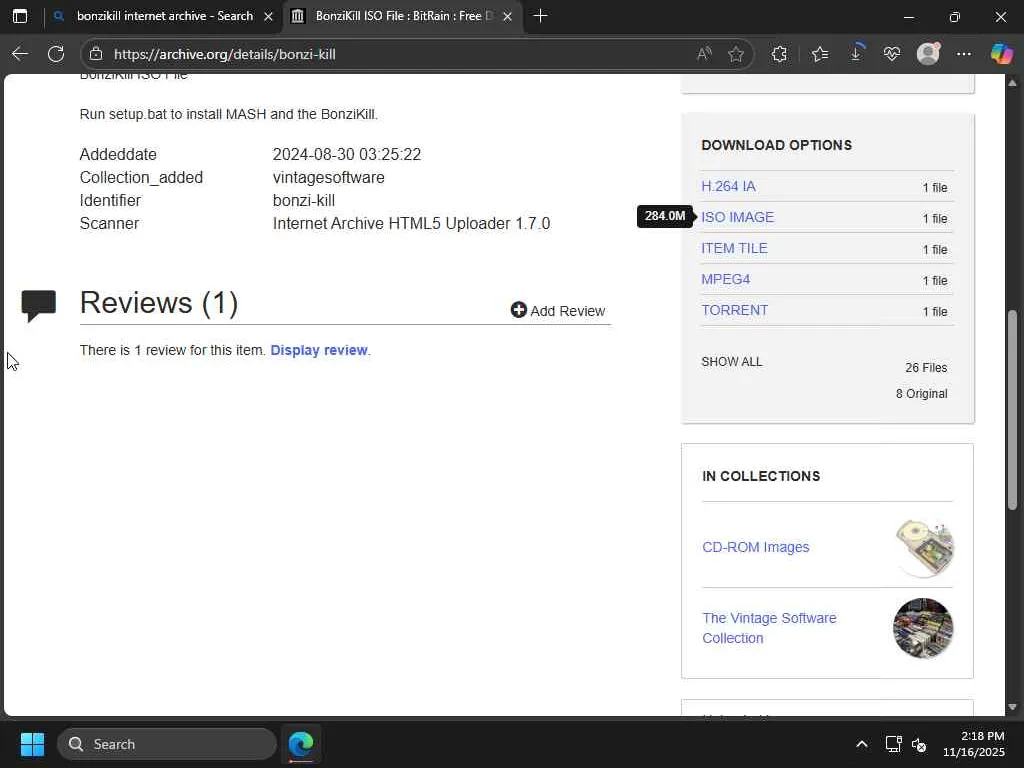This screenshot has width=1024, height=768.
Task: Click the DOWNLOAD OPTIONS heading
Action: coord(776,145)
